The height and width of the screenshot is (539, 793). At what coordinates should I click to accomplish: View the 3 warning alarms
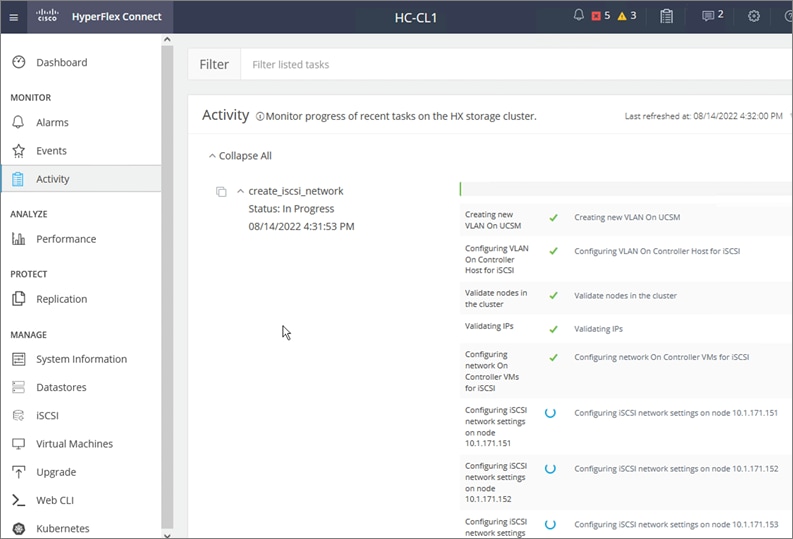(x=627, y=16)
